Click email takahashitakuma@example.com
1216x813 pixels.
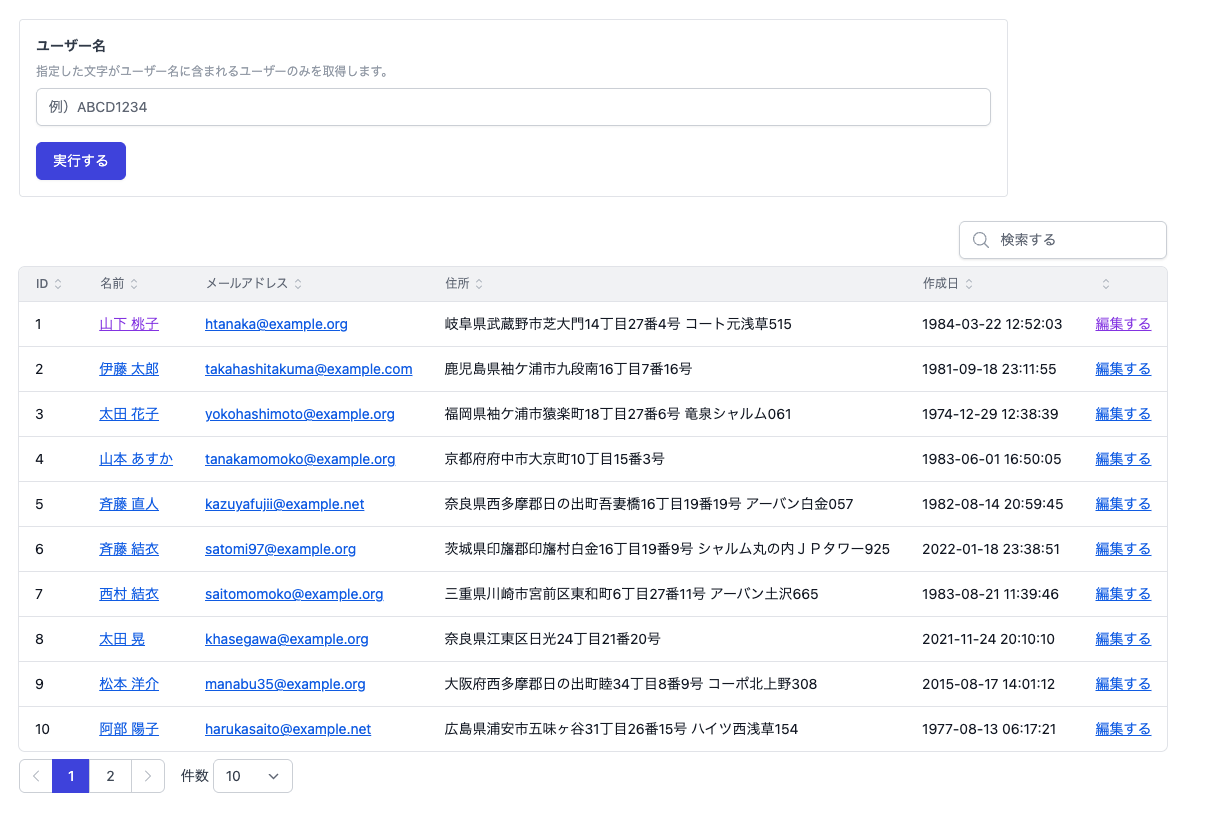(x=308, y=369)
